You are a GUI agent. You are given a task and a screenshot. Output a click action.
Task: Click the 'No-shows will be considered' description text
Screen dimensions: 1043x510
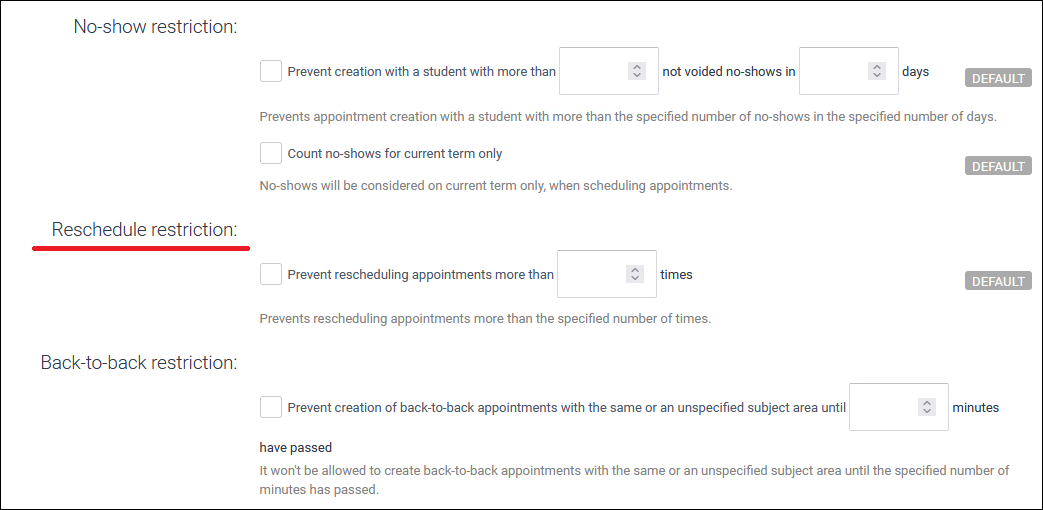(x=495, y=185)
